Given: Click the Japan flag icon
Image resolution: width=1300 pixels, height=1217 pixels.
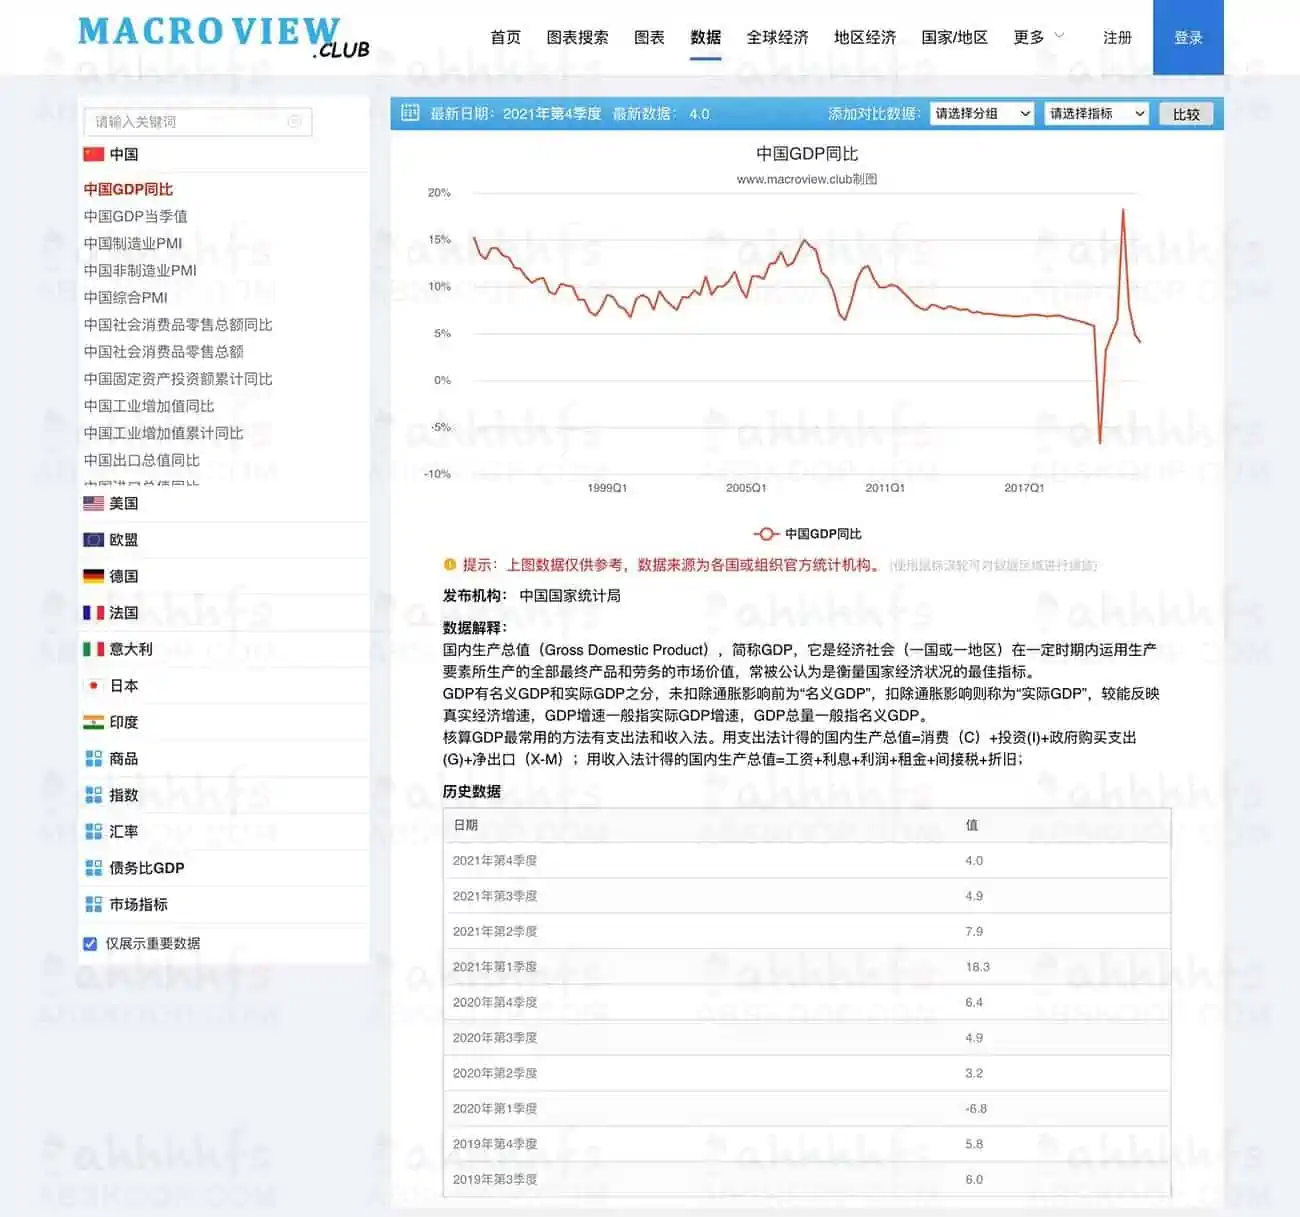Looking at the screenshot, I should [92, 685].
